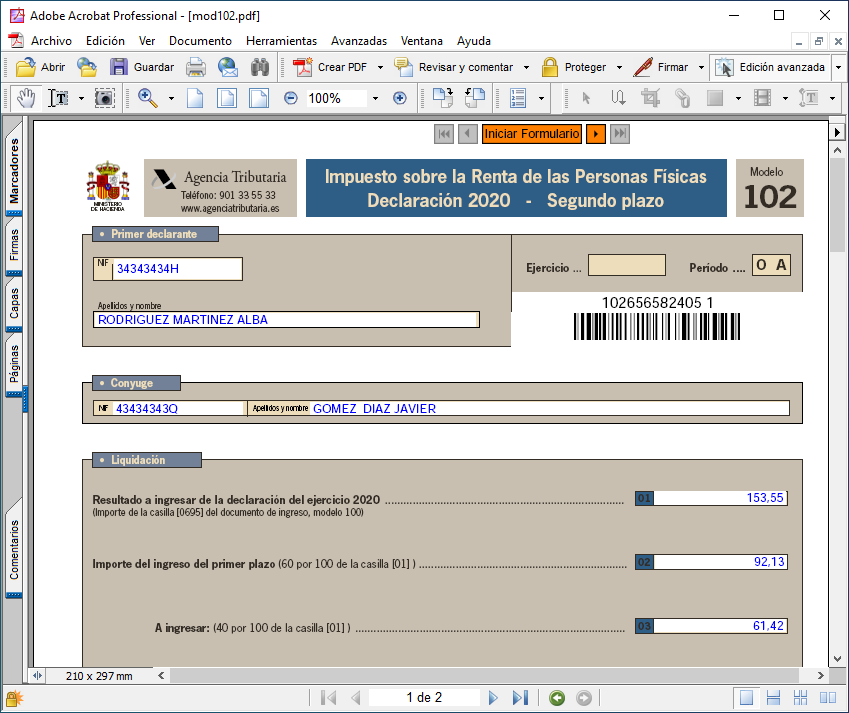Expand the Proteger dropdown arrow
Viewport: 849px width, 713px height.
tap(619, 68)
